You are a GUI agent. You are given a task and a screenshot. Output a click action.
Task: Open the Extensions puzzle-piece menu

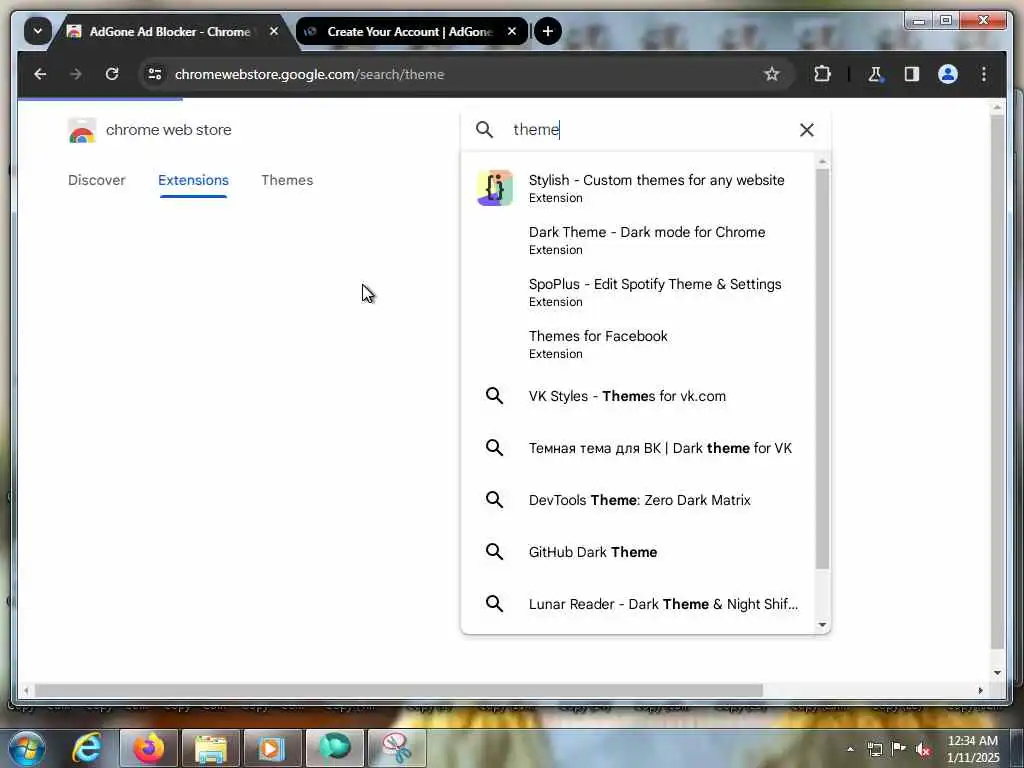click(822, 74)
